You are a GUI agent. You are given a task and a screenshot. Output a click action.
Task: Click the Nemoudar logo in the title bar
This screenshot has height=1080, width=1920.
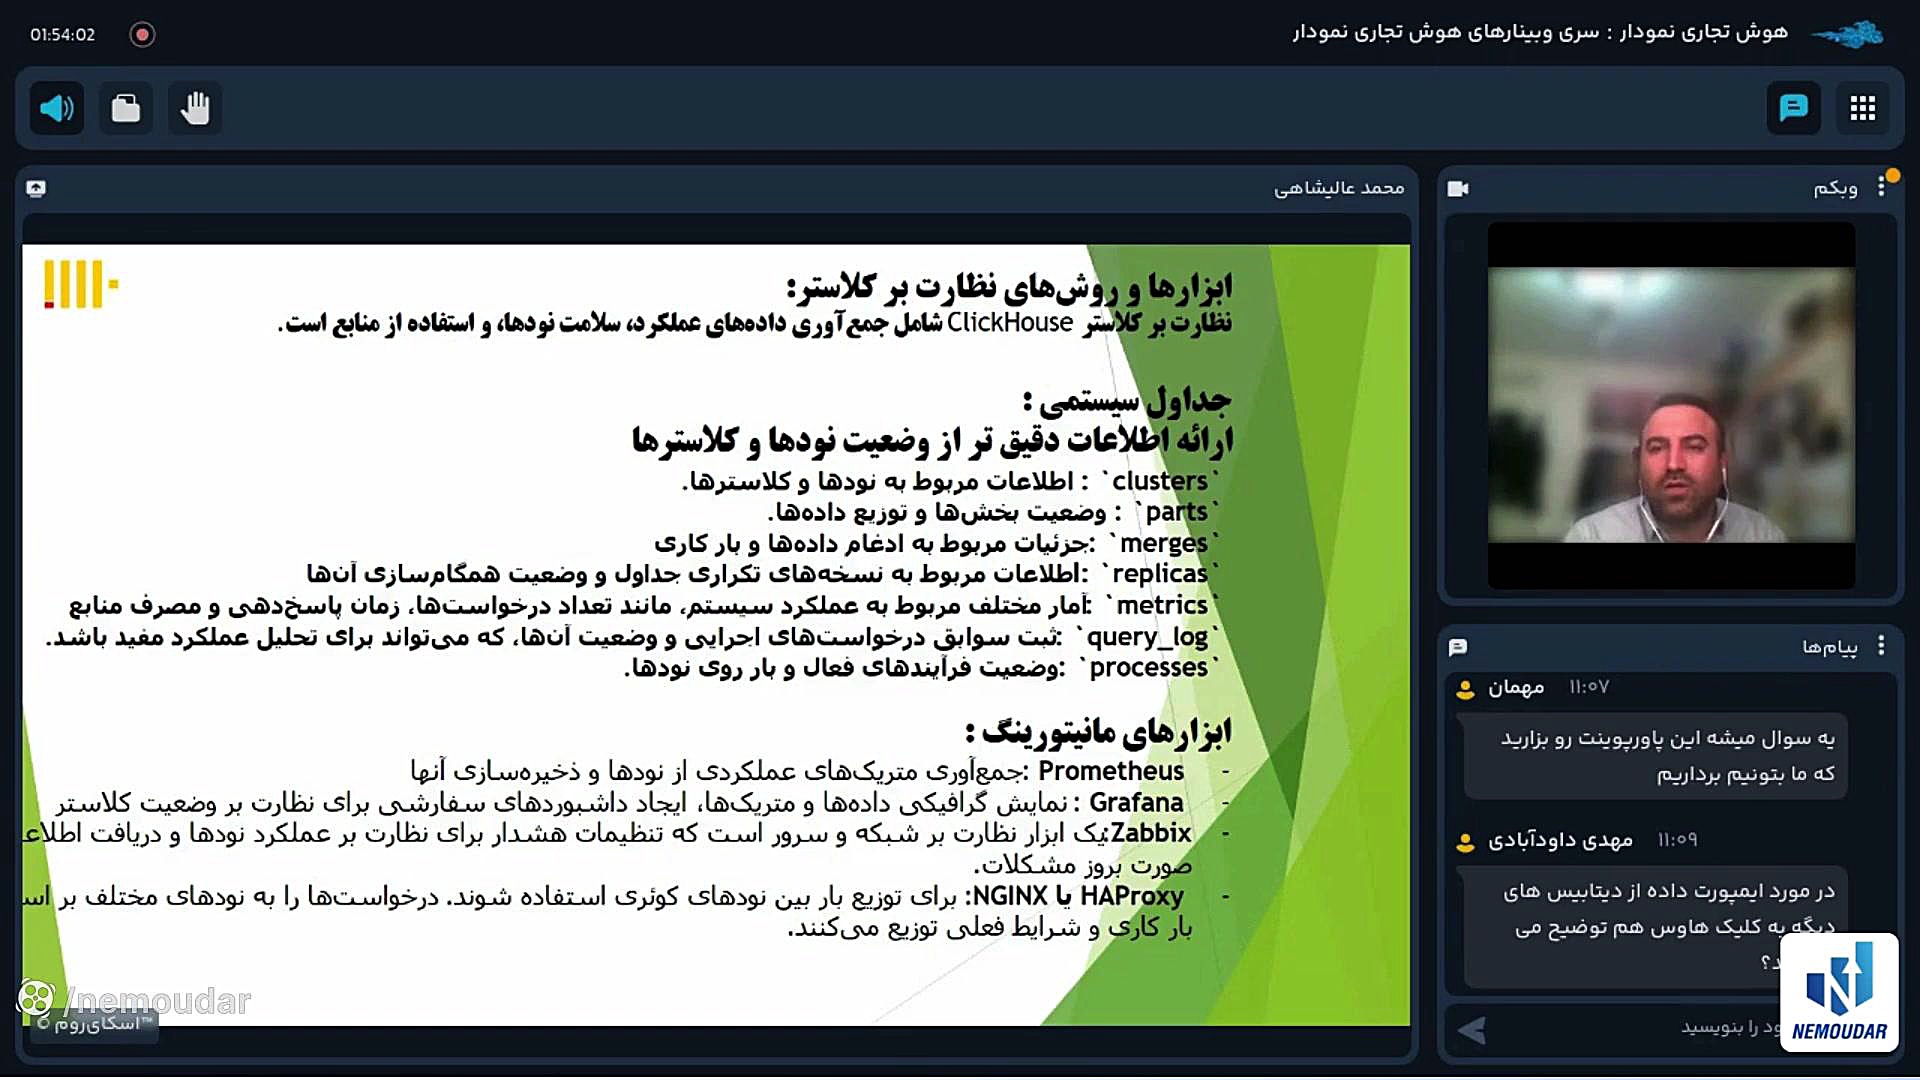[1848, 35]
